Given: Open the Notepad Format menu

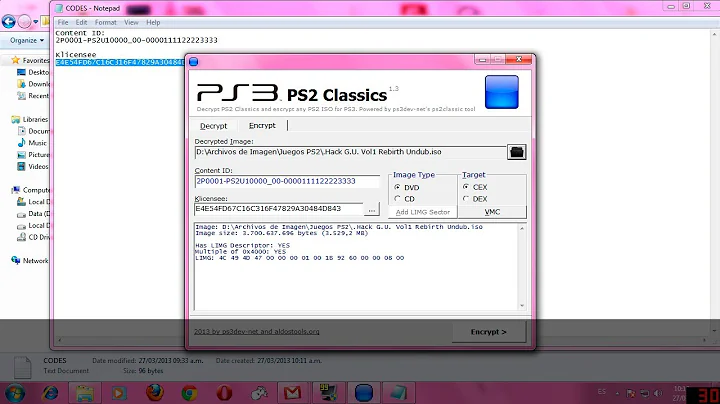Looking at the screenshot, I should 106,22.
